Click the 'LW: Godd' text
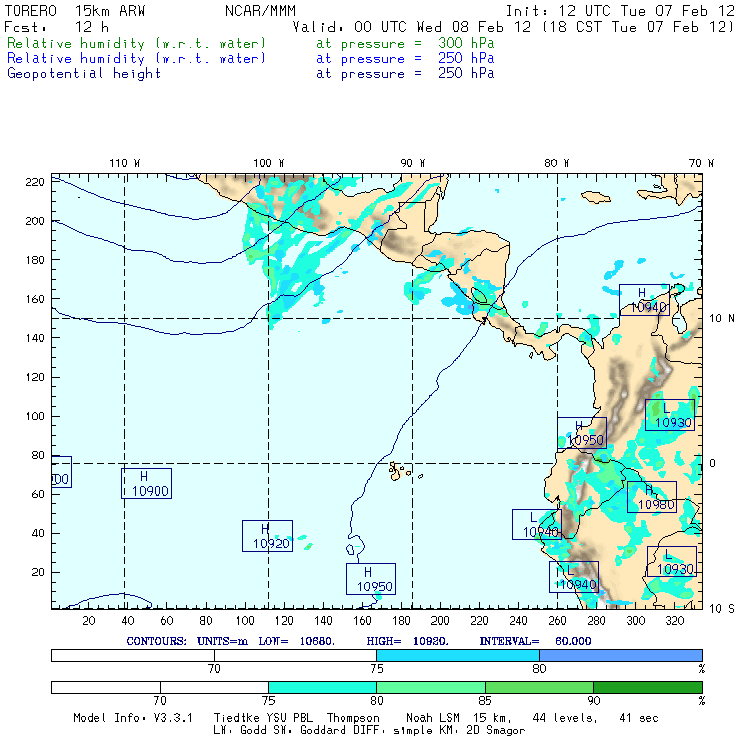 pyautogui.click(x=241, y=731)
